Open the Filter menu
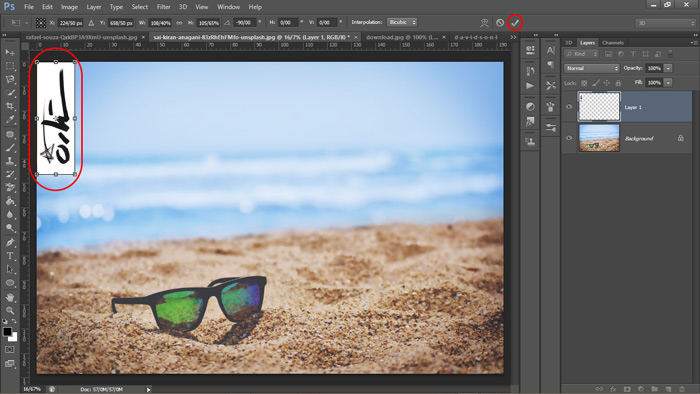The height and width of the screenshot is (394, 700). coord(163,7)
